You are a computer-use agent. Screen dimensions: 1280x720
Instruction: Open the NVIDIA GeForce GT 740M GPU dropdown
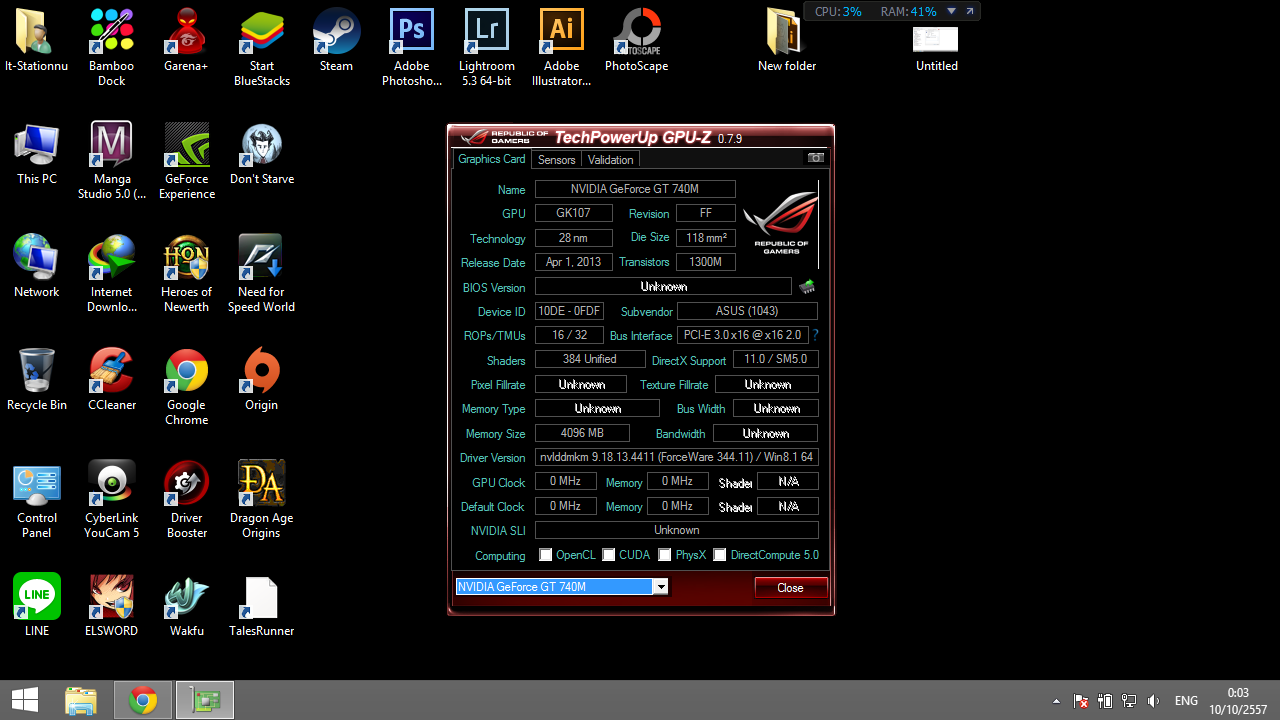click(x=660, y=587)
